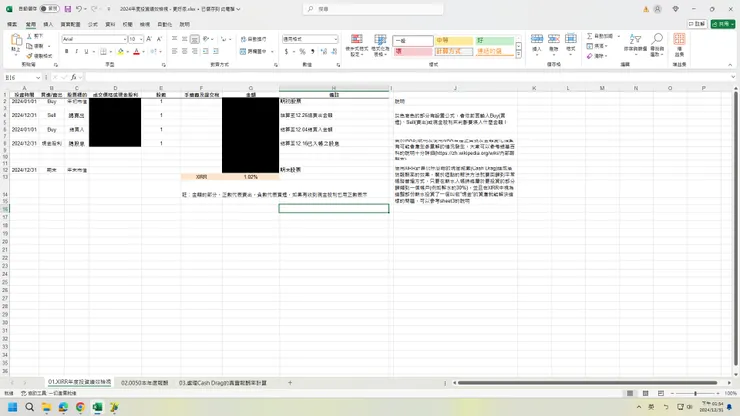
Task: Click the Redo arrow icon
Action: point(94,9)
